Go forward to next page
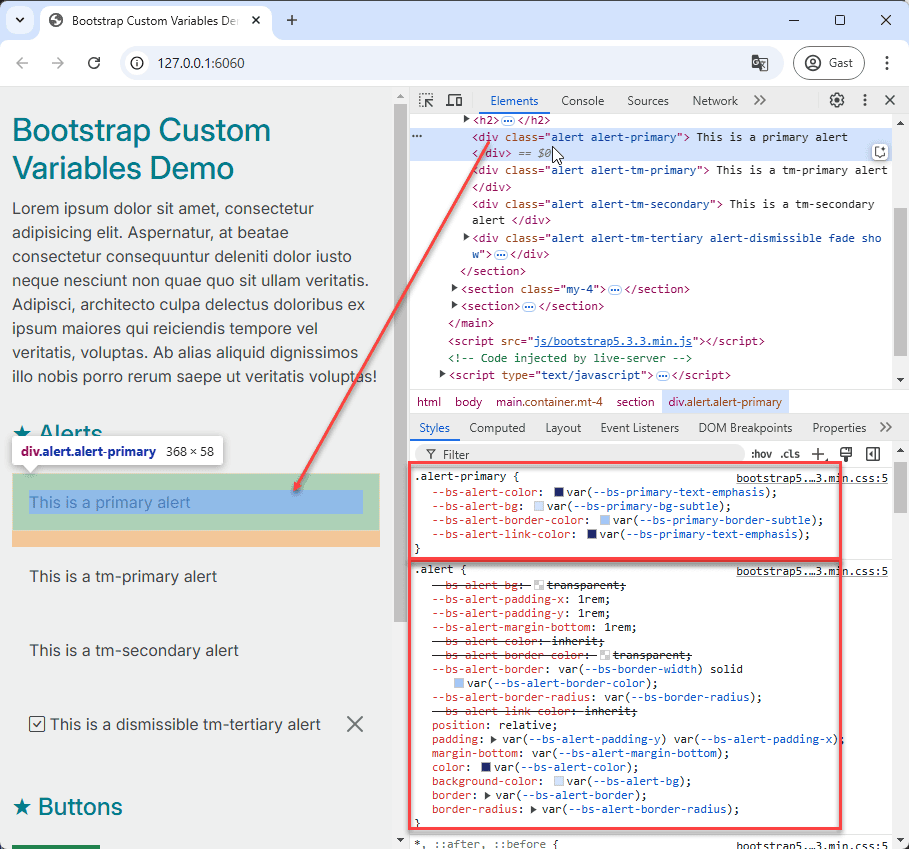The image size is (909, 849). (x=58, y=63)
